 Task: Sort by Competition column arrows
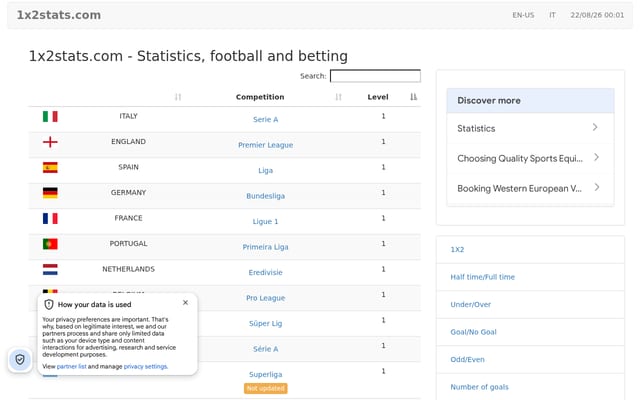click(x=338, y=97)
